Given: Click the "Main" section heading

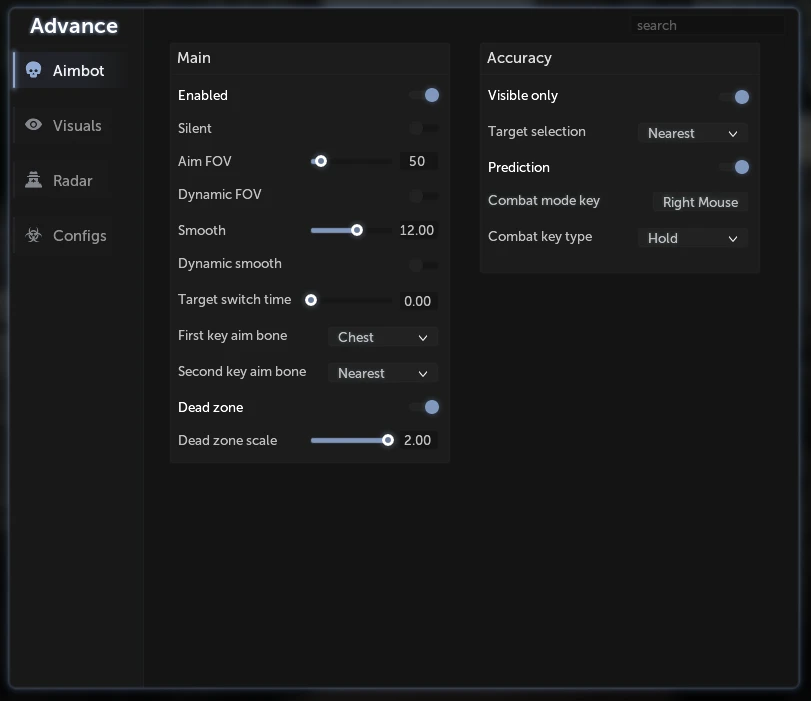Looking at the screenshot, I should [194, 58].
